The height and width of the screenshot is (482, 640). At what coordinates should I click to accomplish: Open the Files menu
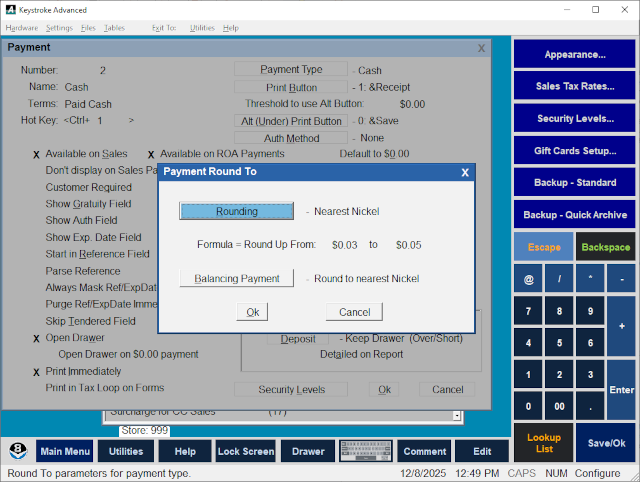[88, 28]
